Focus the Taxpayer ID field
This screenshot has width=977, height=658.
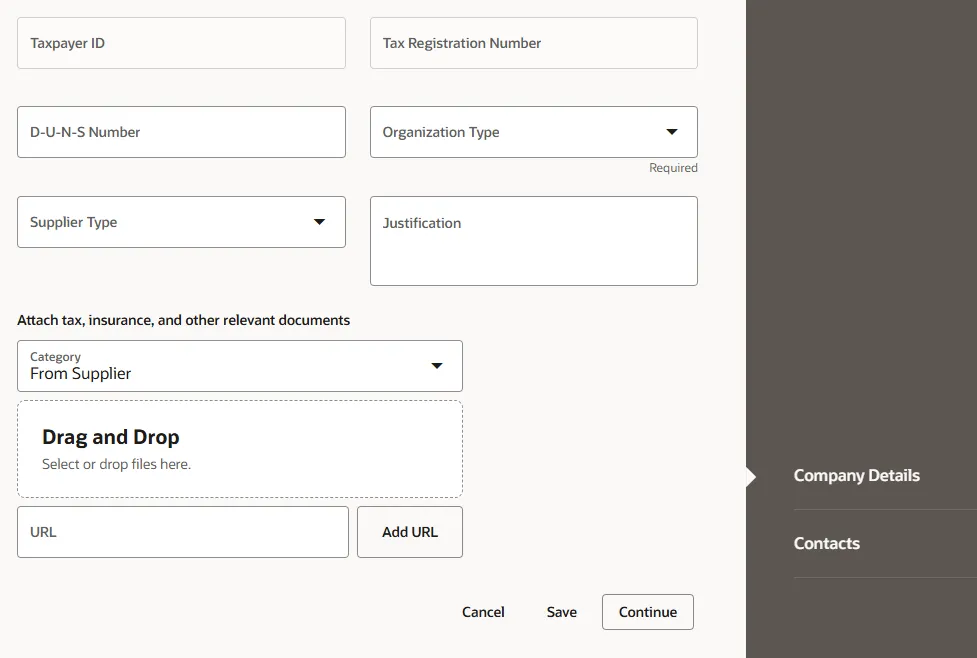[181, 43]
